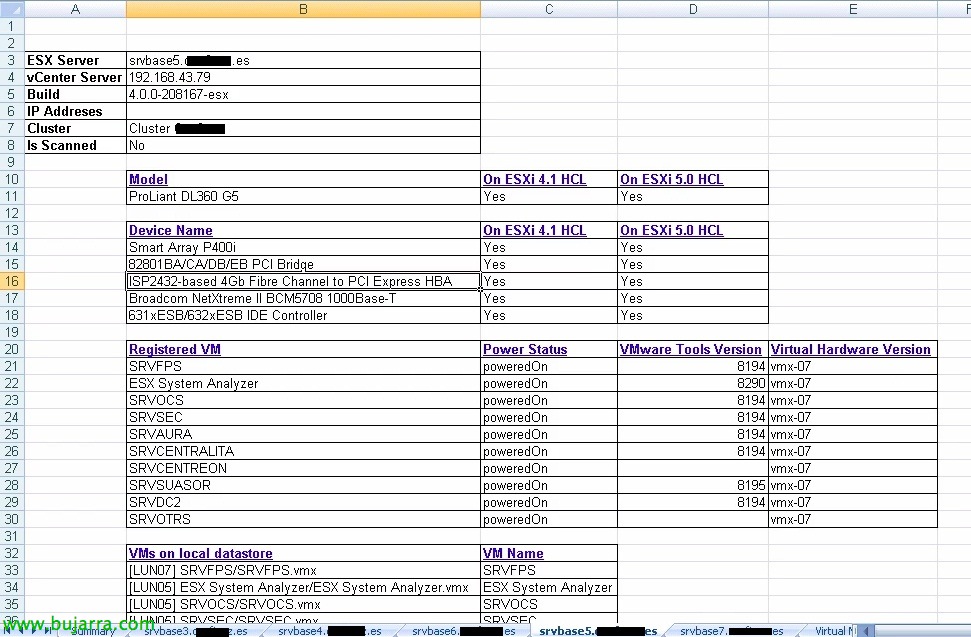Viewport: 971px width, 637px height.
Task: Click VMs on local datastore link
Action: (201, 553)
